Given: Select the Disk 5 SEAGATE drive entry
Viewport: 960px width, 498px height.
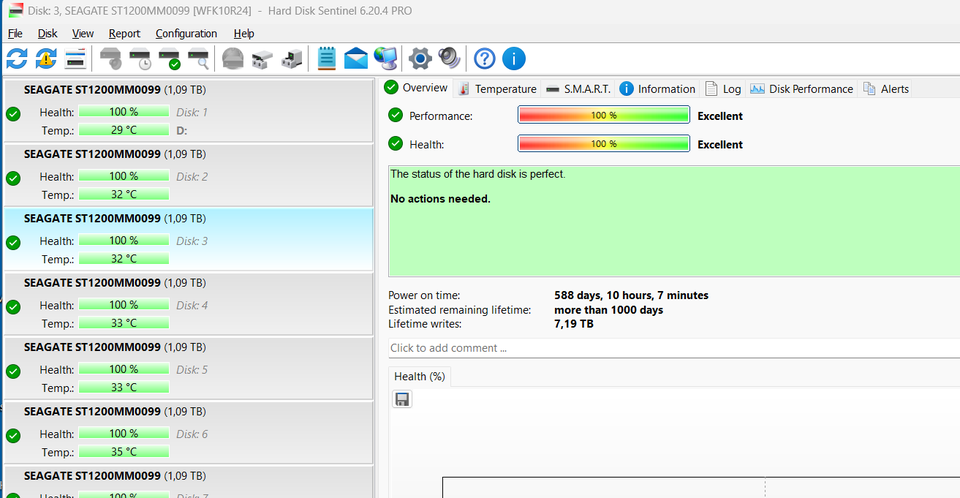Looking at the screenshot, I should click(x=189, y=368).
